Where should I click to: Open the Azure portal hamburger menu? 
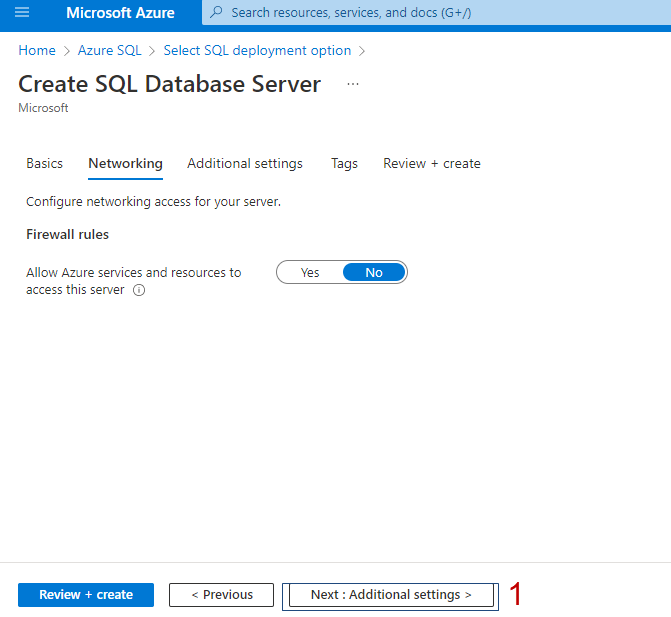pos(22,12)
